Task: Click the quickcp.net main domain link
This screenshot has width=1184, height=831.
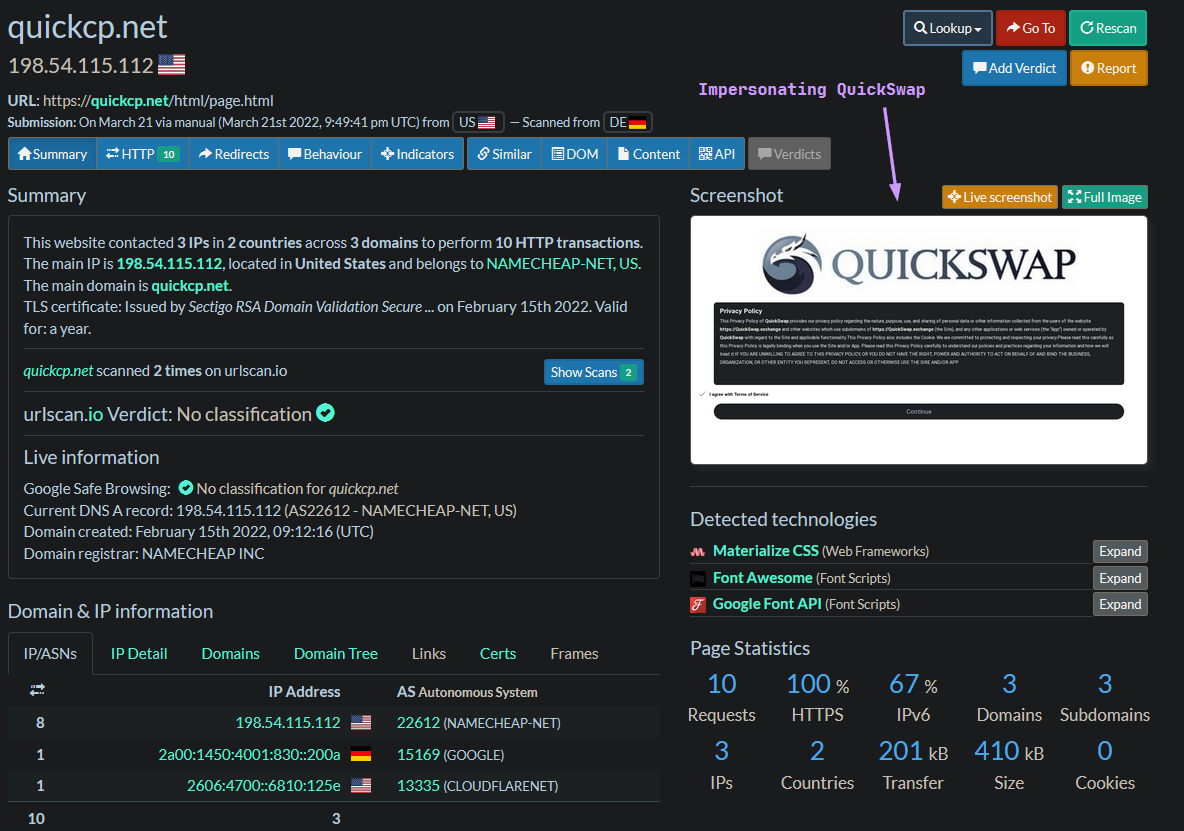Action: [x=190, y=286]
